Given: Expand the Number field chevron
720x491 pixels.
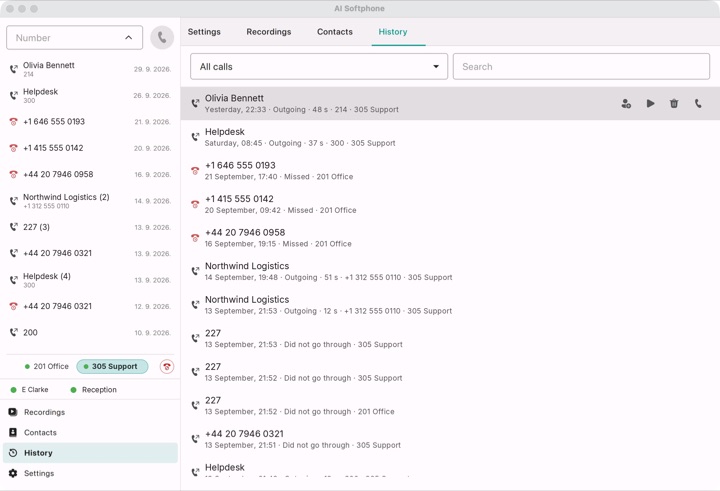Looking at the screenshot, I should (x=129, y=38).
